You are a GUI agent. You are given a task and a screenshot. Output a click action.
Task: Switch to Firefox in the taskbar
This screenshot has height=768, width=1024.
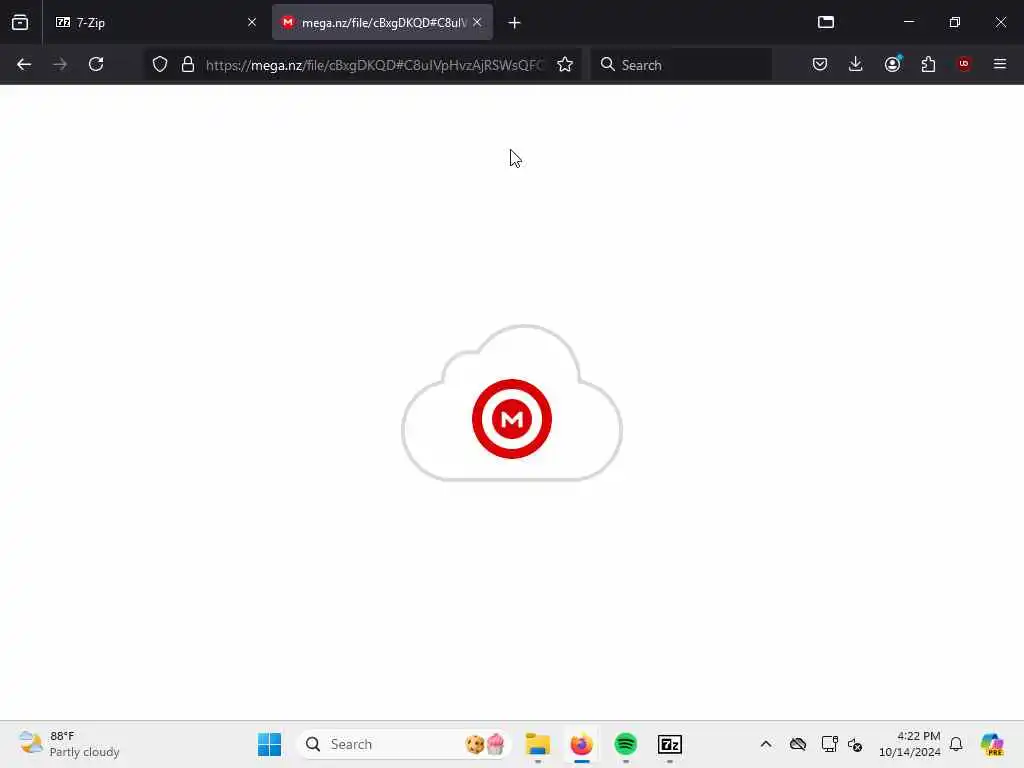581,744
